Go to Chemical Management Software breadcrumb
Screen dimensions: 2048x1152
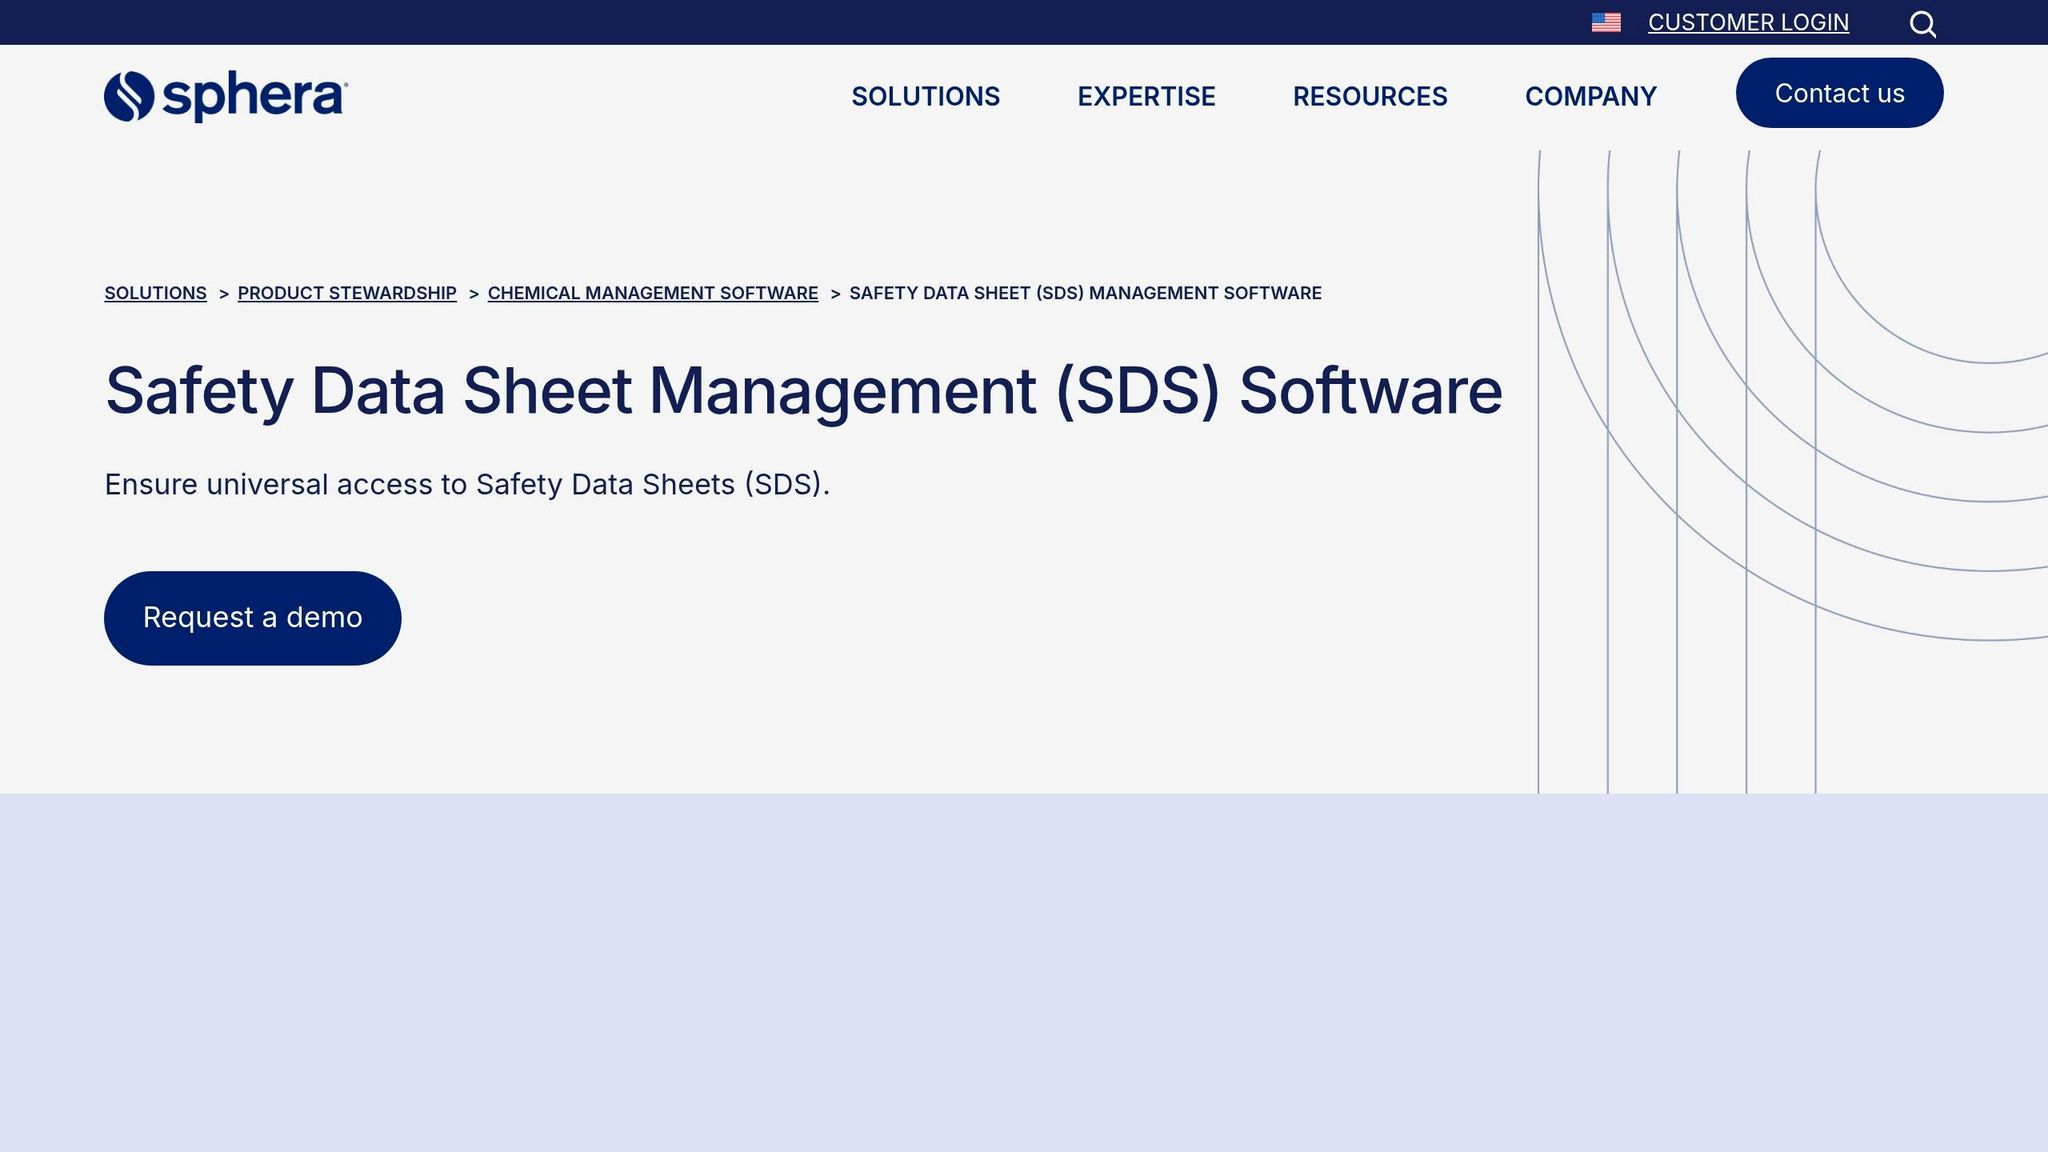[653, 293]
